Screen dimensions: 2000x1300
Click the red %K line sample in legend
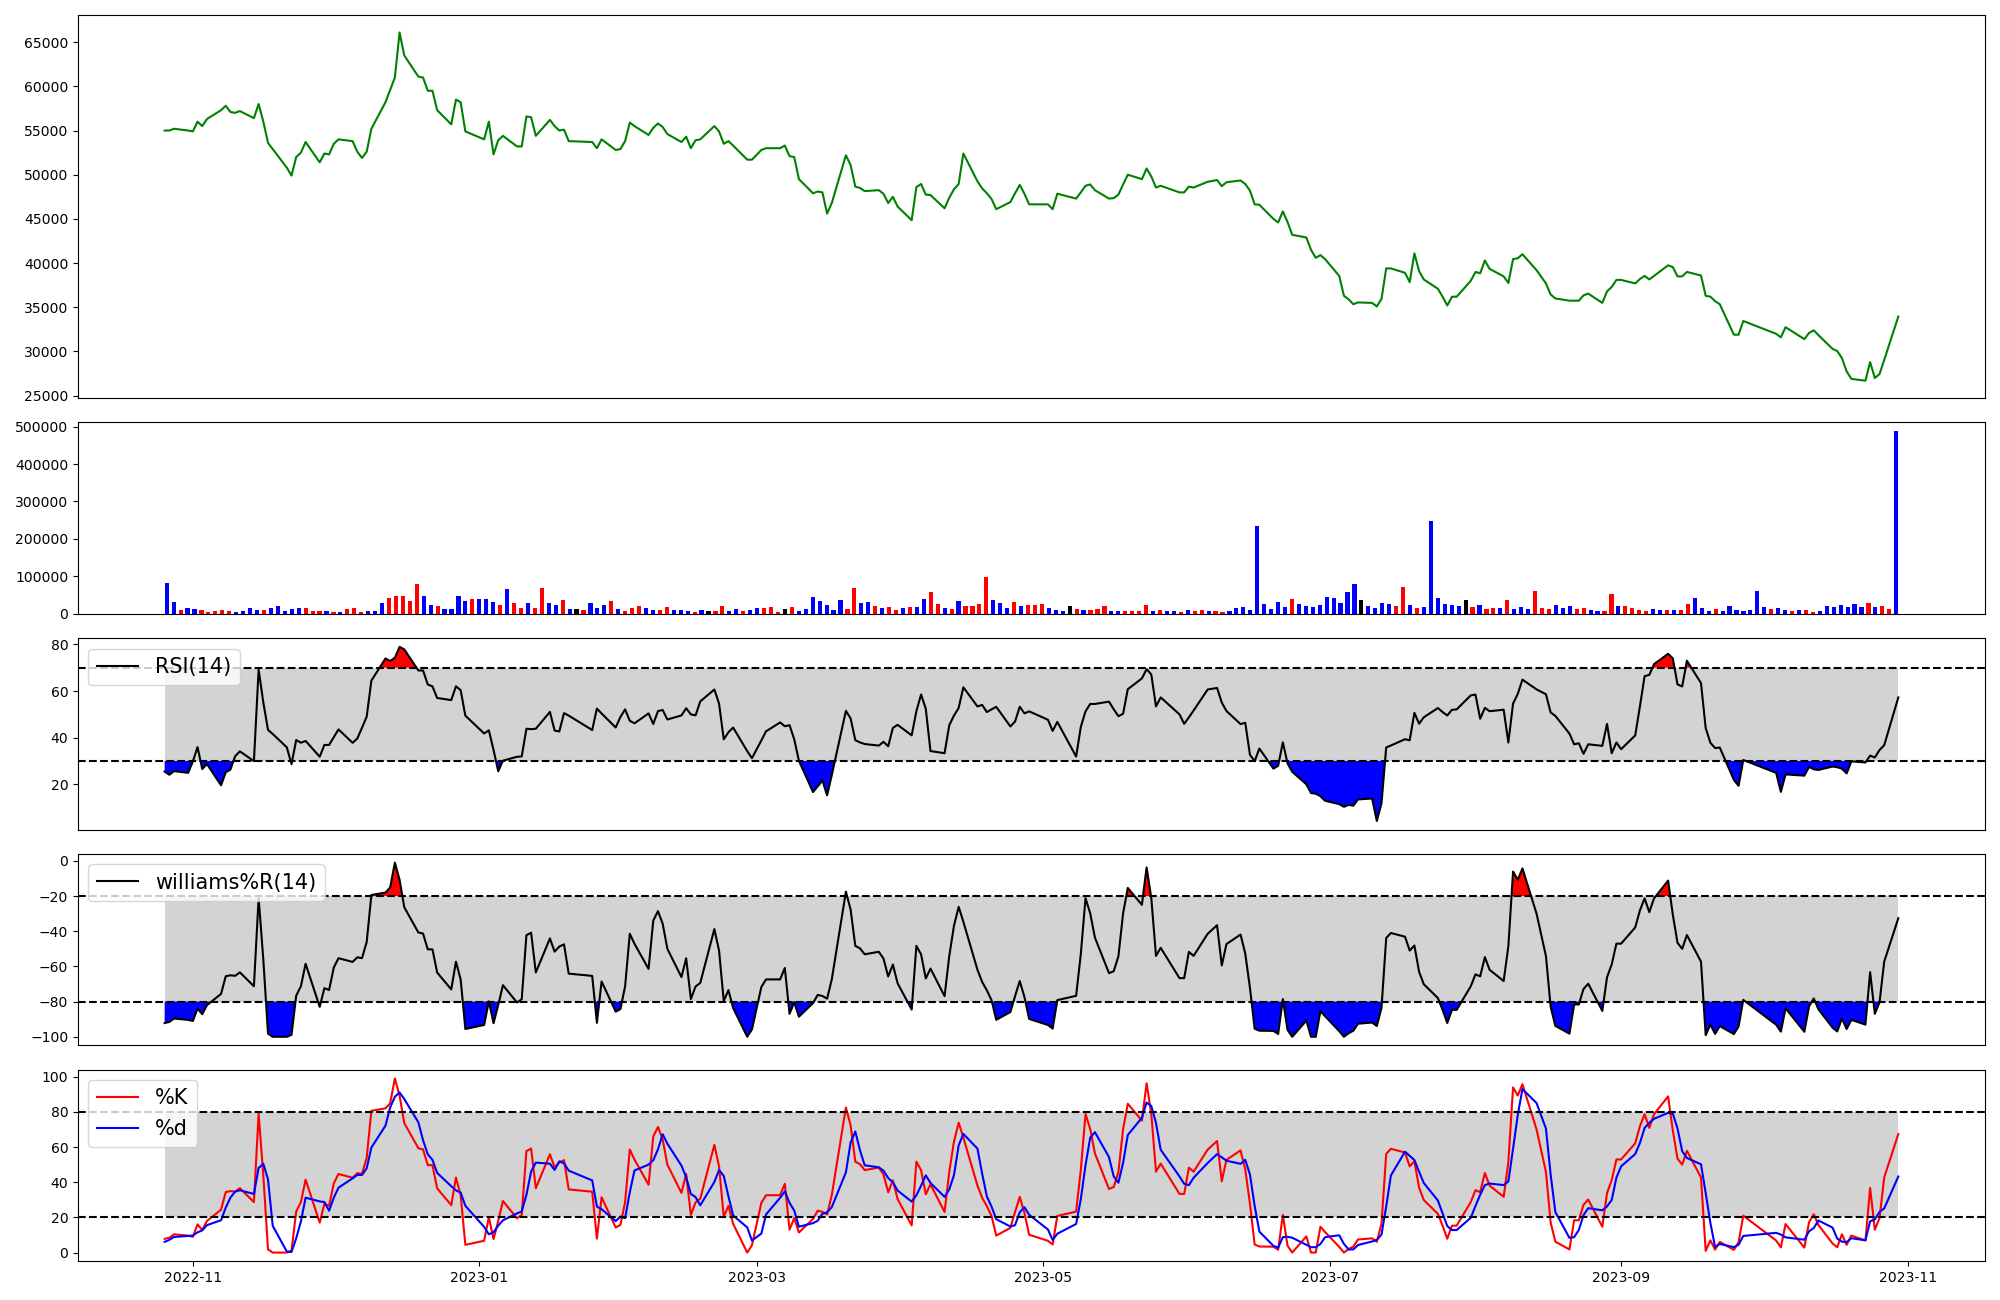tap(117, 1097)
